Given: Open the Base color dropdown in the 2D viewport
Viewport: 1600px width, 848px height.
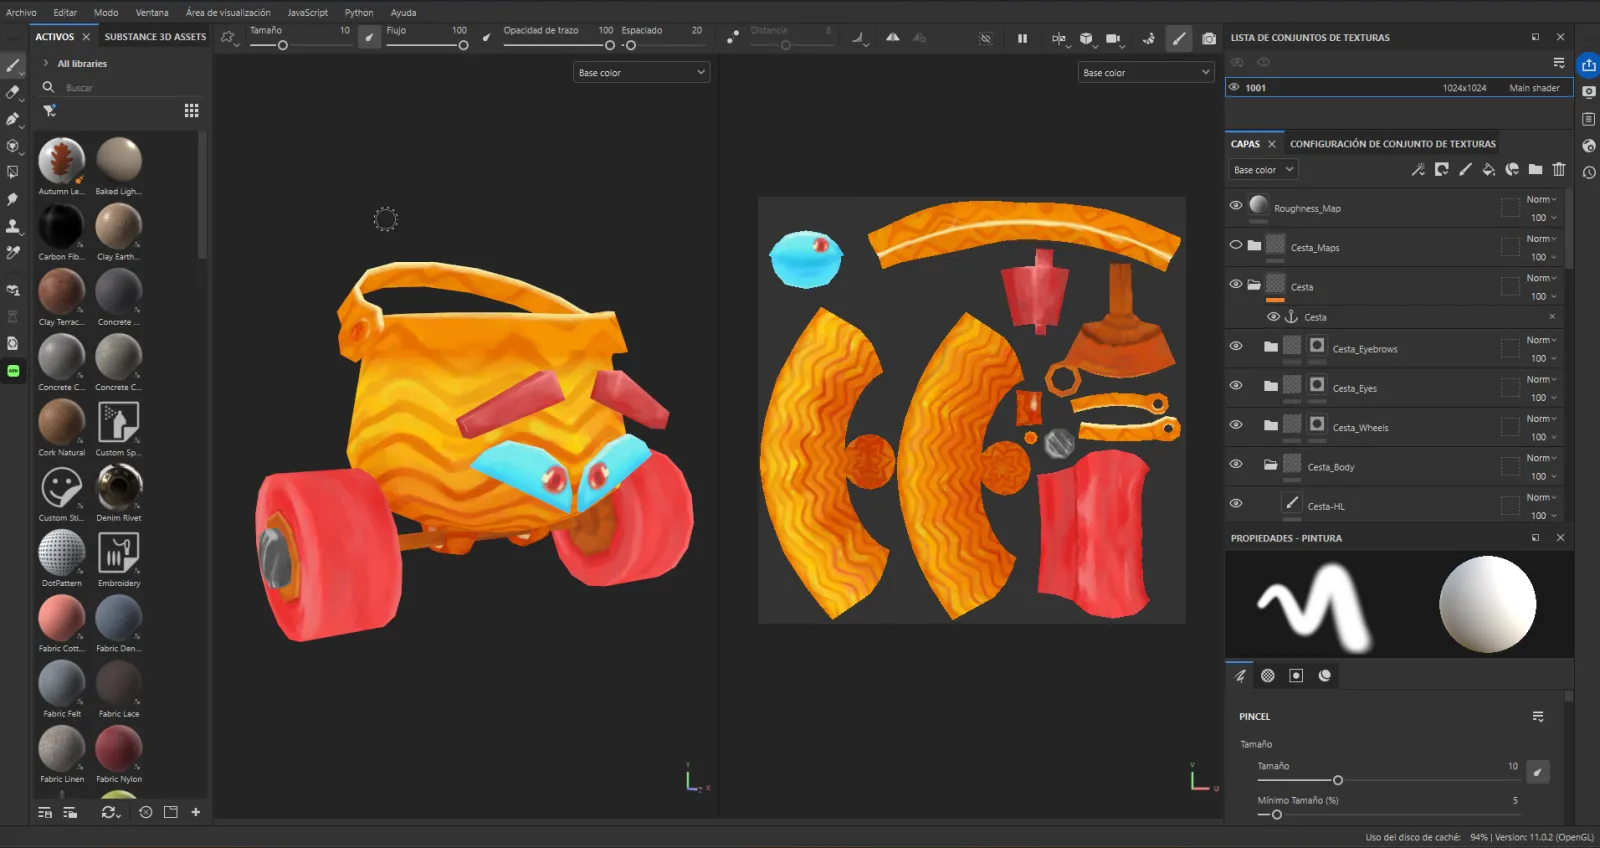Looking at the screenshot, I should pos(1146,73).
